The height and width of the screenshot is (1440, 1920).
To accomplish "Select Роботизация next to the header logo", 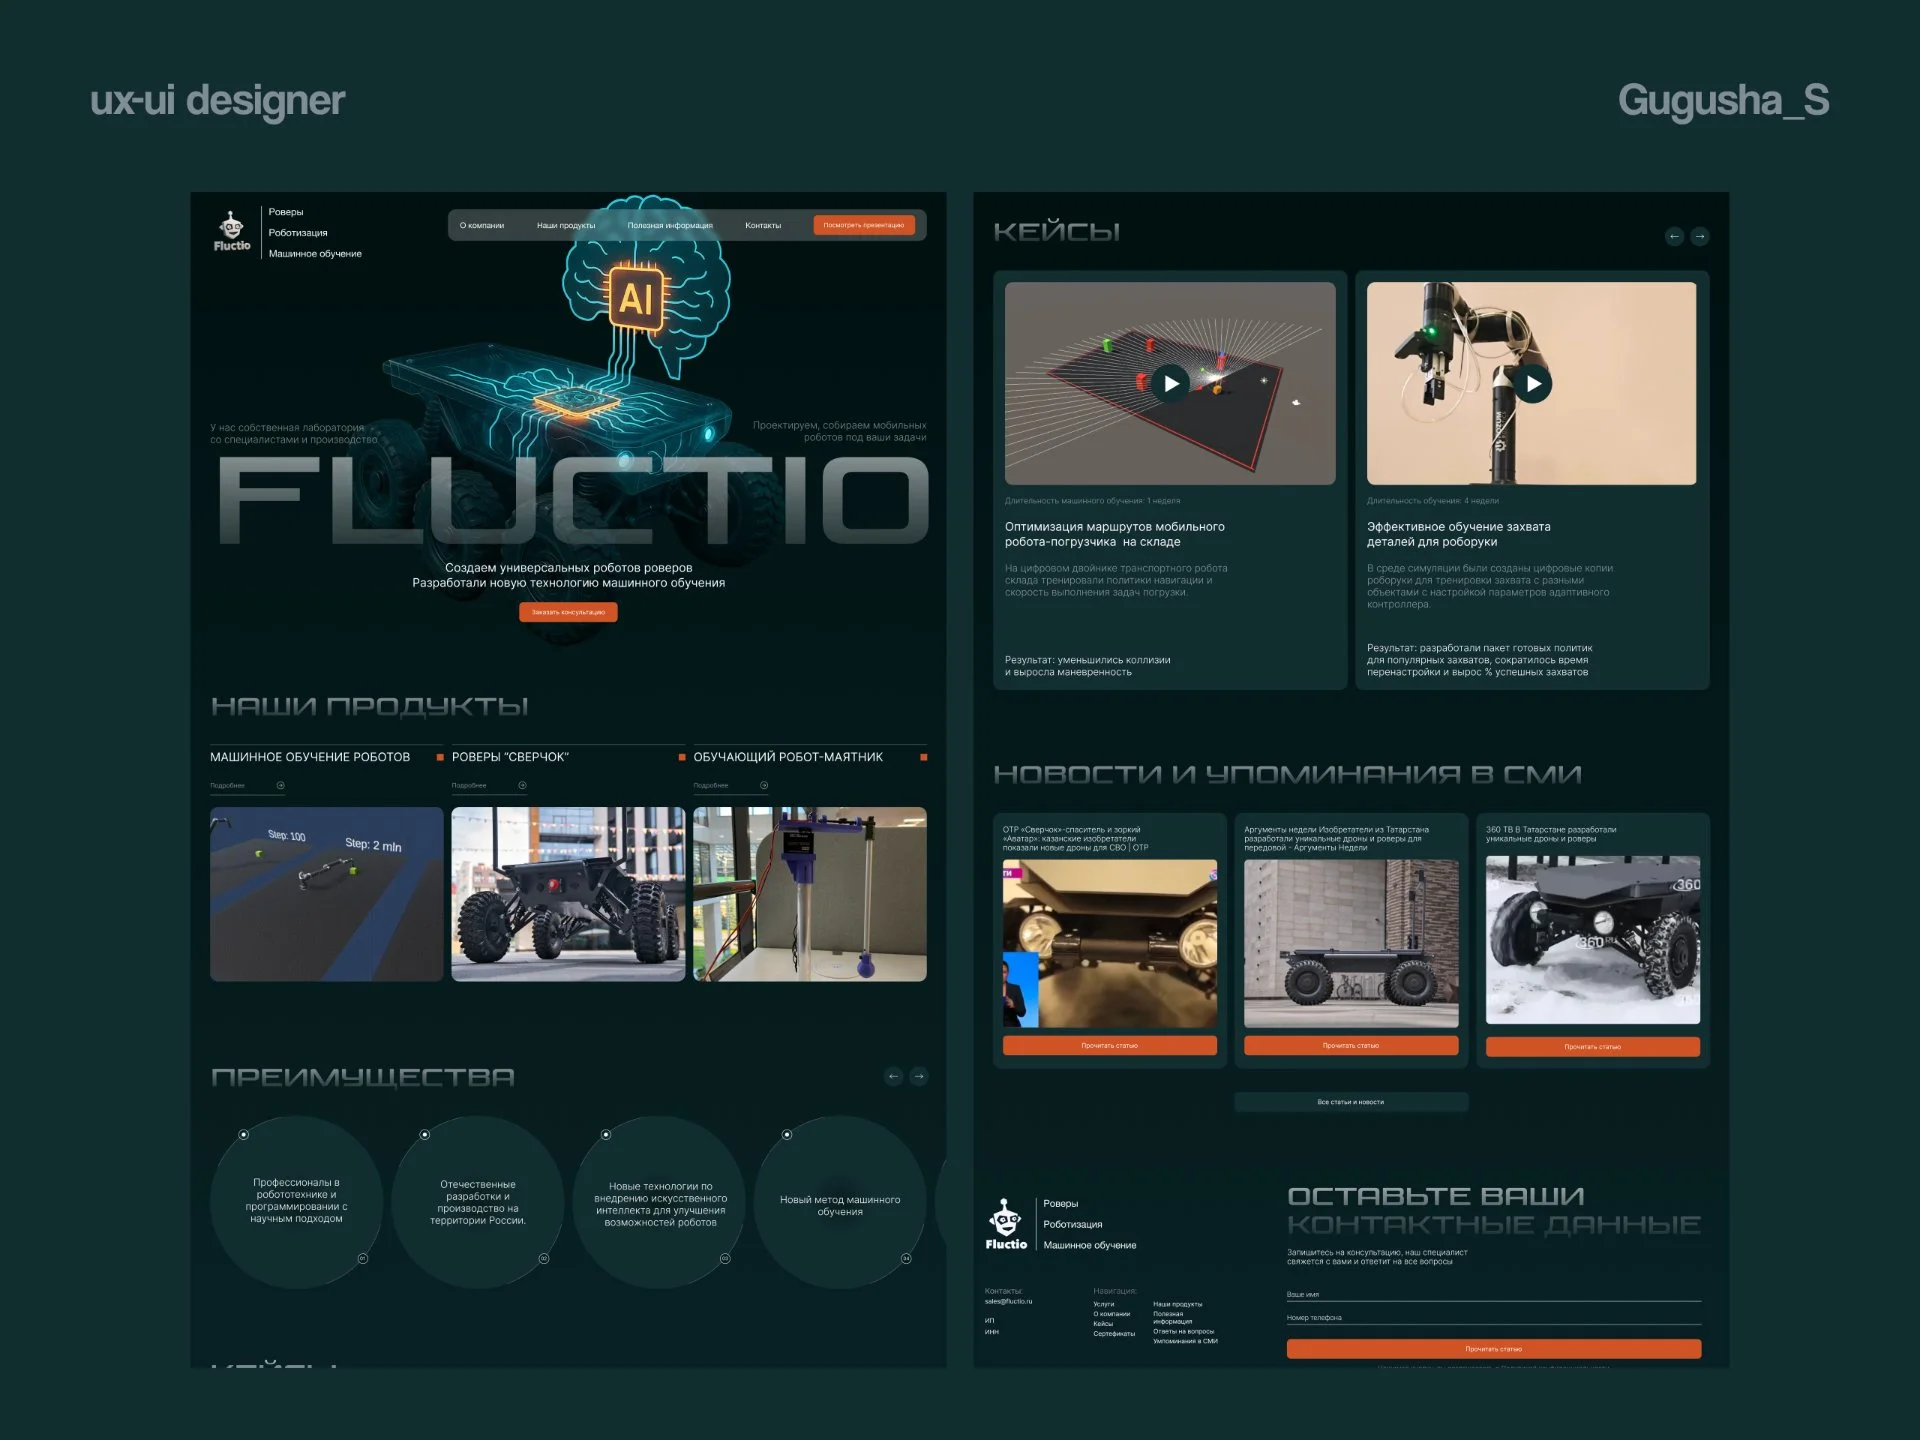I will click(298, 233).
